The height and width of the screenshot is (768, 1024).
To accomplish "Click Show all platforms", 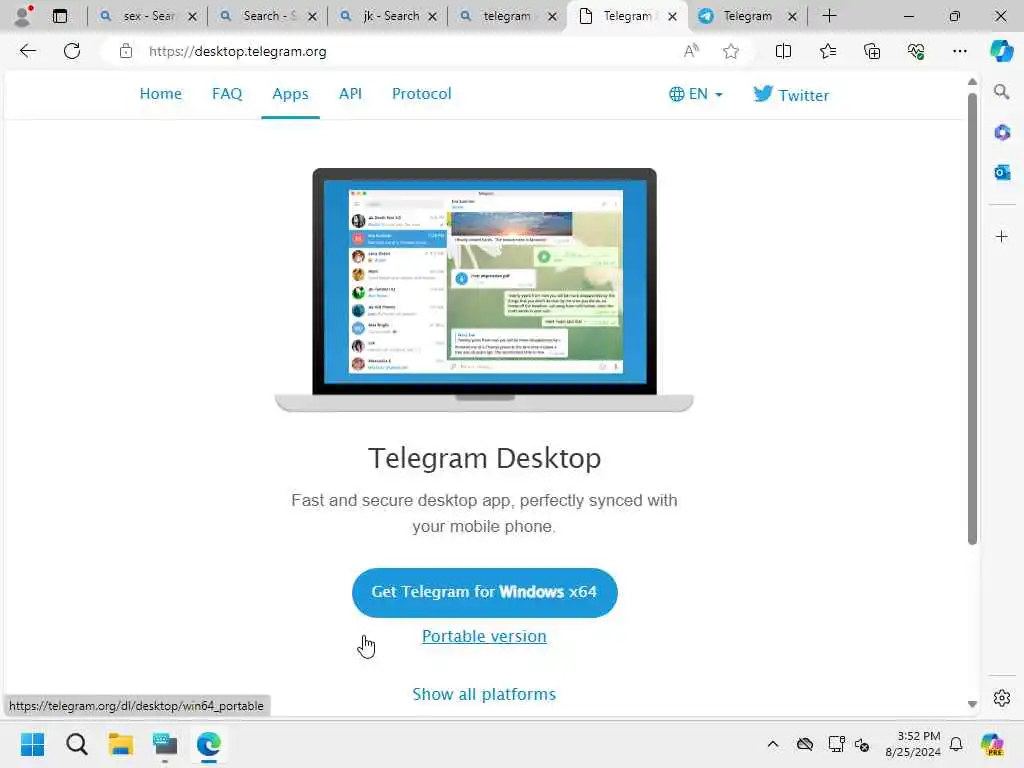I will tap(484, 694).
